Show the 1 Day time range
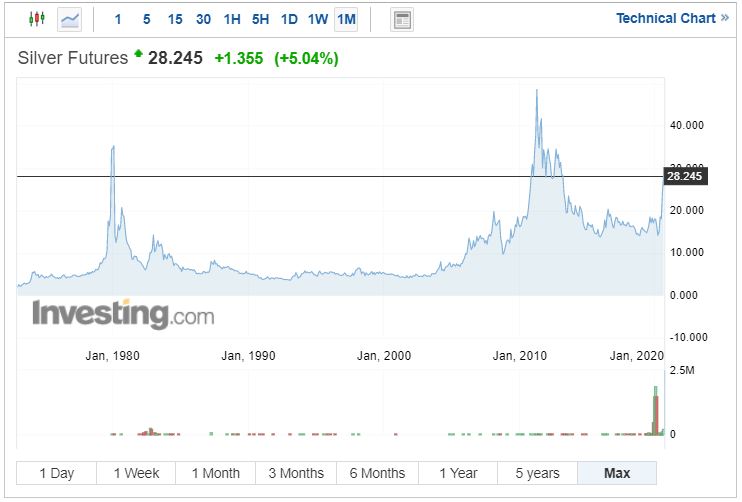Image resolution: width=742 pixels, height=502 pixels. pyautogui.click(x=57, y=473)
